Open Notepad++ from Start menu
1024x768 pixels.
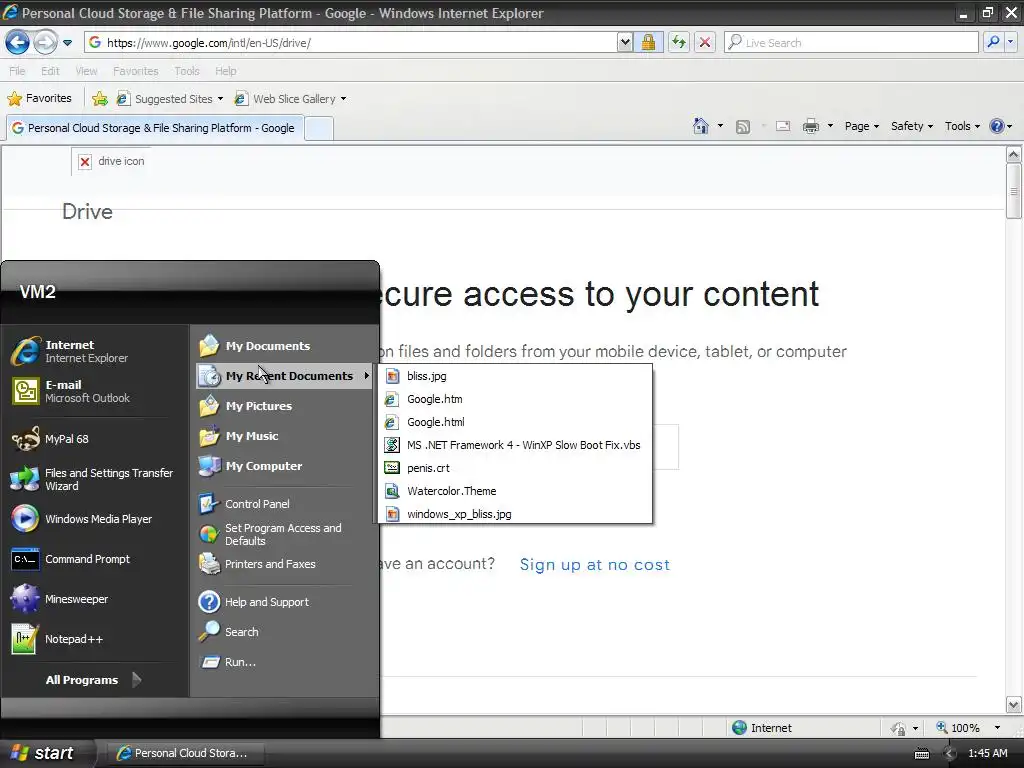click(x=95, y=639)
